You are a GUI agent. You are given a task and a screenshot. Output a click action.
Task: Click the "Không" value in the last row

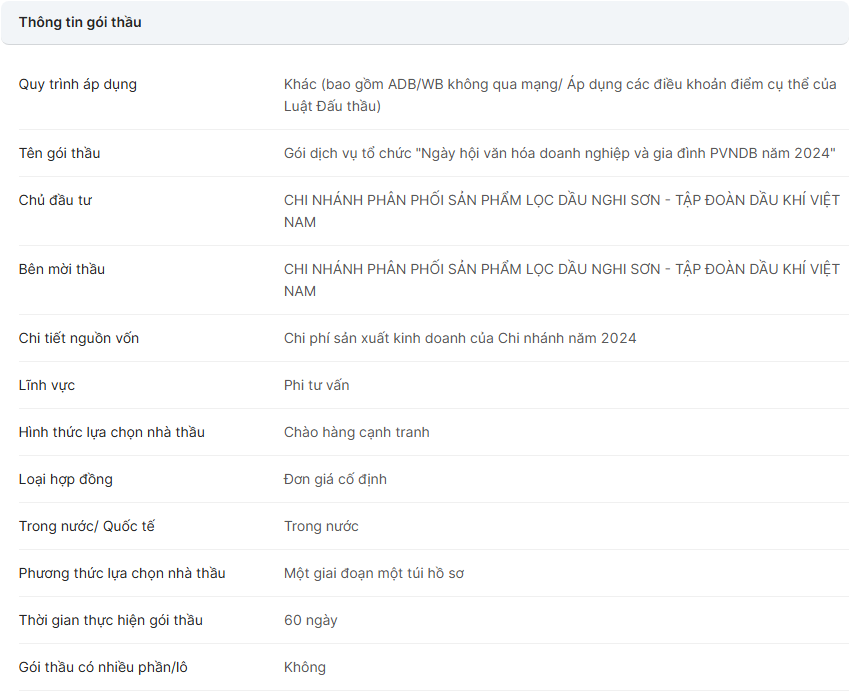tap(304, 667)
